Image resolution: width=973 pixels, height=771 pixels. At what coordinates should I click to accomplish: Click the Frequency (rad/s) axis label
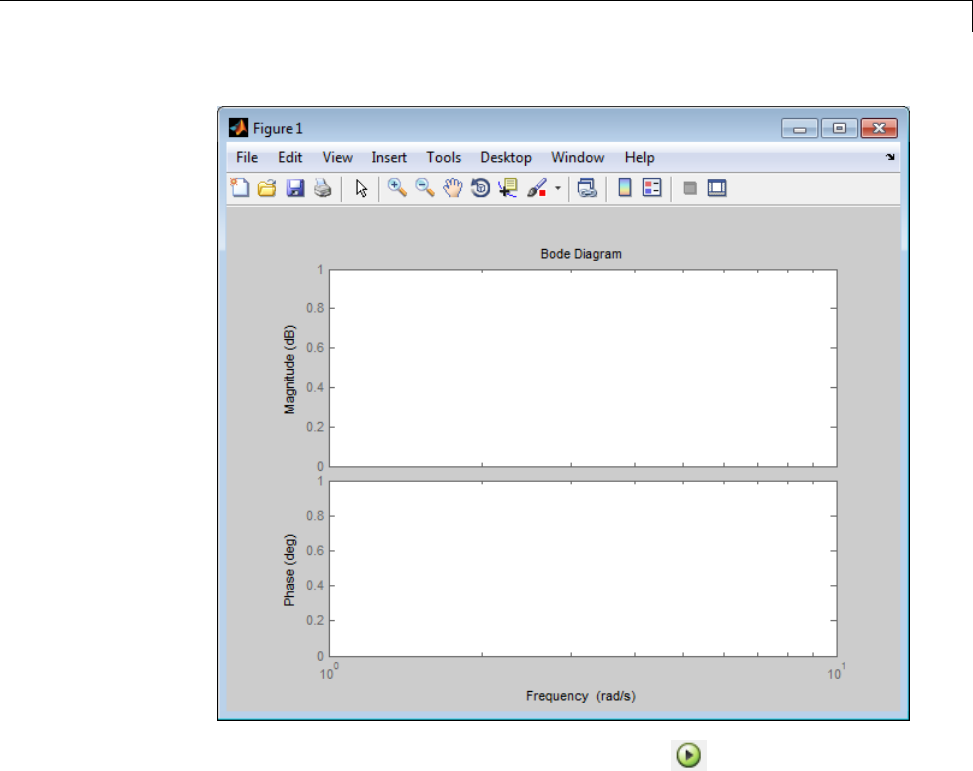click(x=581, y=696)
